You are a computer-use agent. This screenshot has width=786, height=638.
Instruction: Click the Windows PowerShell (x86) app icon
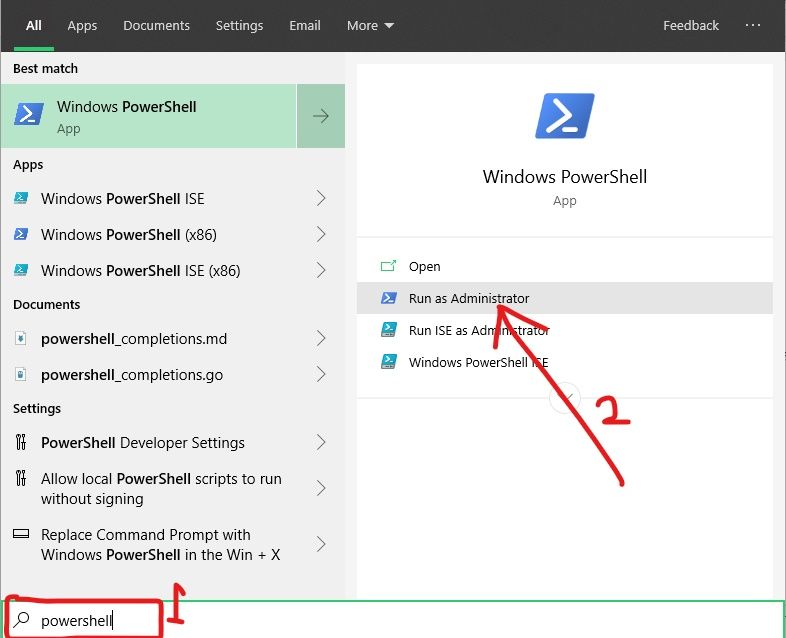(x=21, y=235)
